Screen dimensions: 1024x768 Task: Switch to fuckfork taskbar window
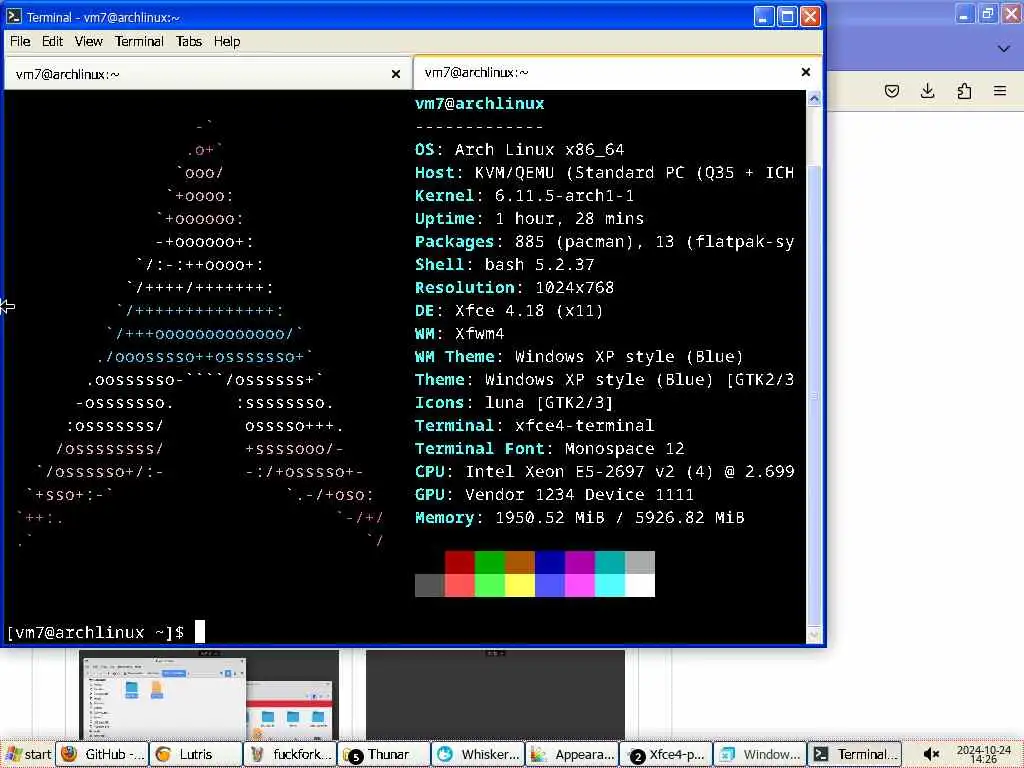[x=290, y=754]
